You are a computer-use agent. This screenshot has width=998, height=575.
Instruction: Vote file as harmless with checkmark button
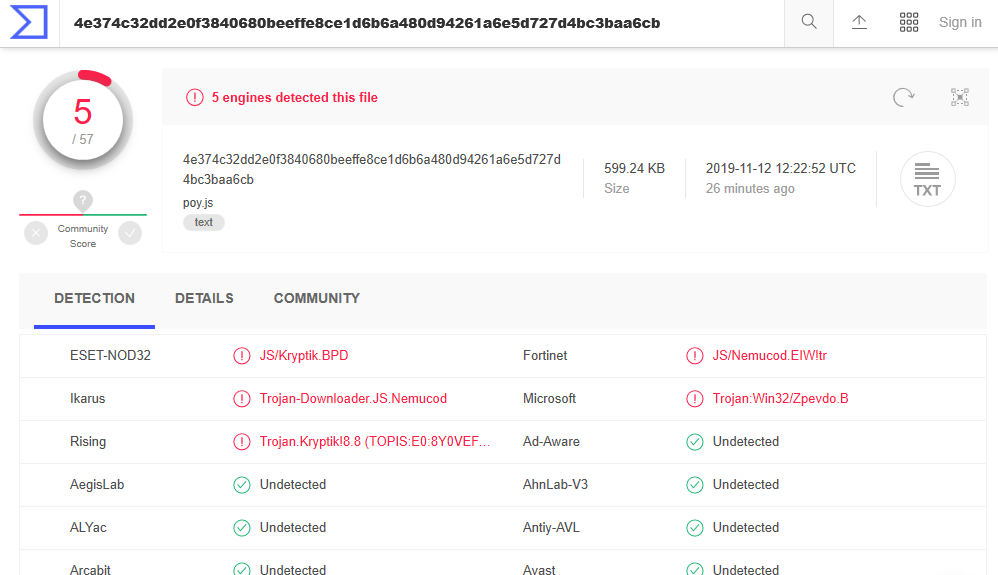[x=130, y=233]
